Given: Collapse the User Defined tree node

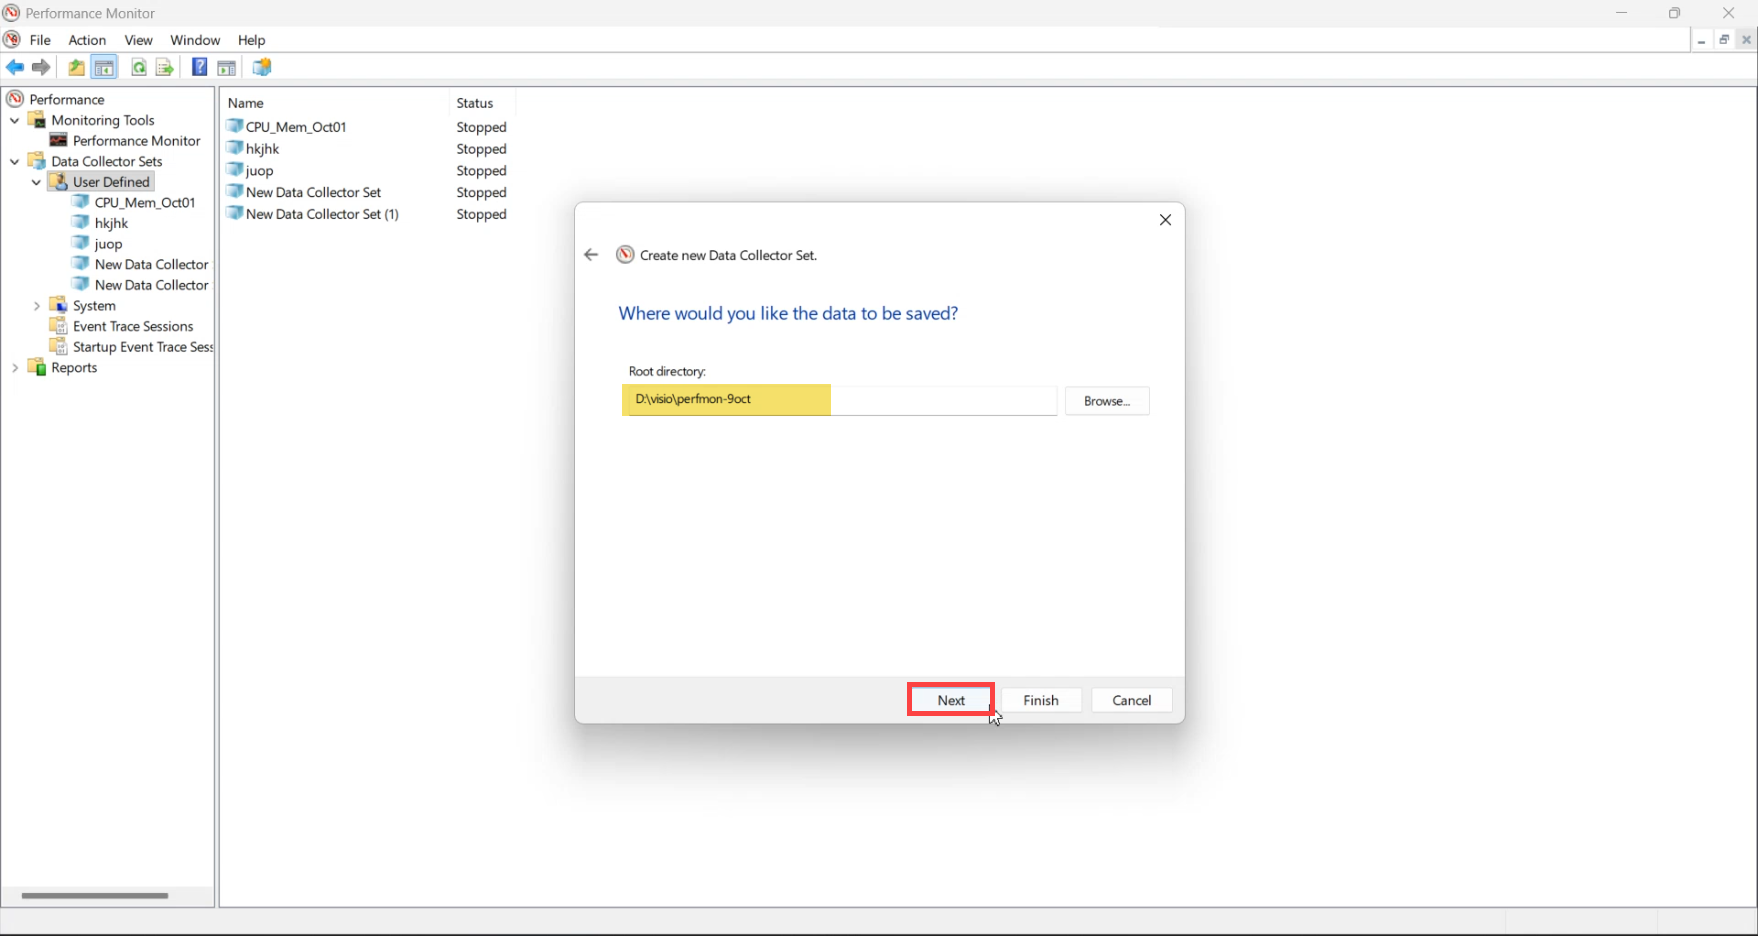Looking at the screenshot, I should (37, 182).
